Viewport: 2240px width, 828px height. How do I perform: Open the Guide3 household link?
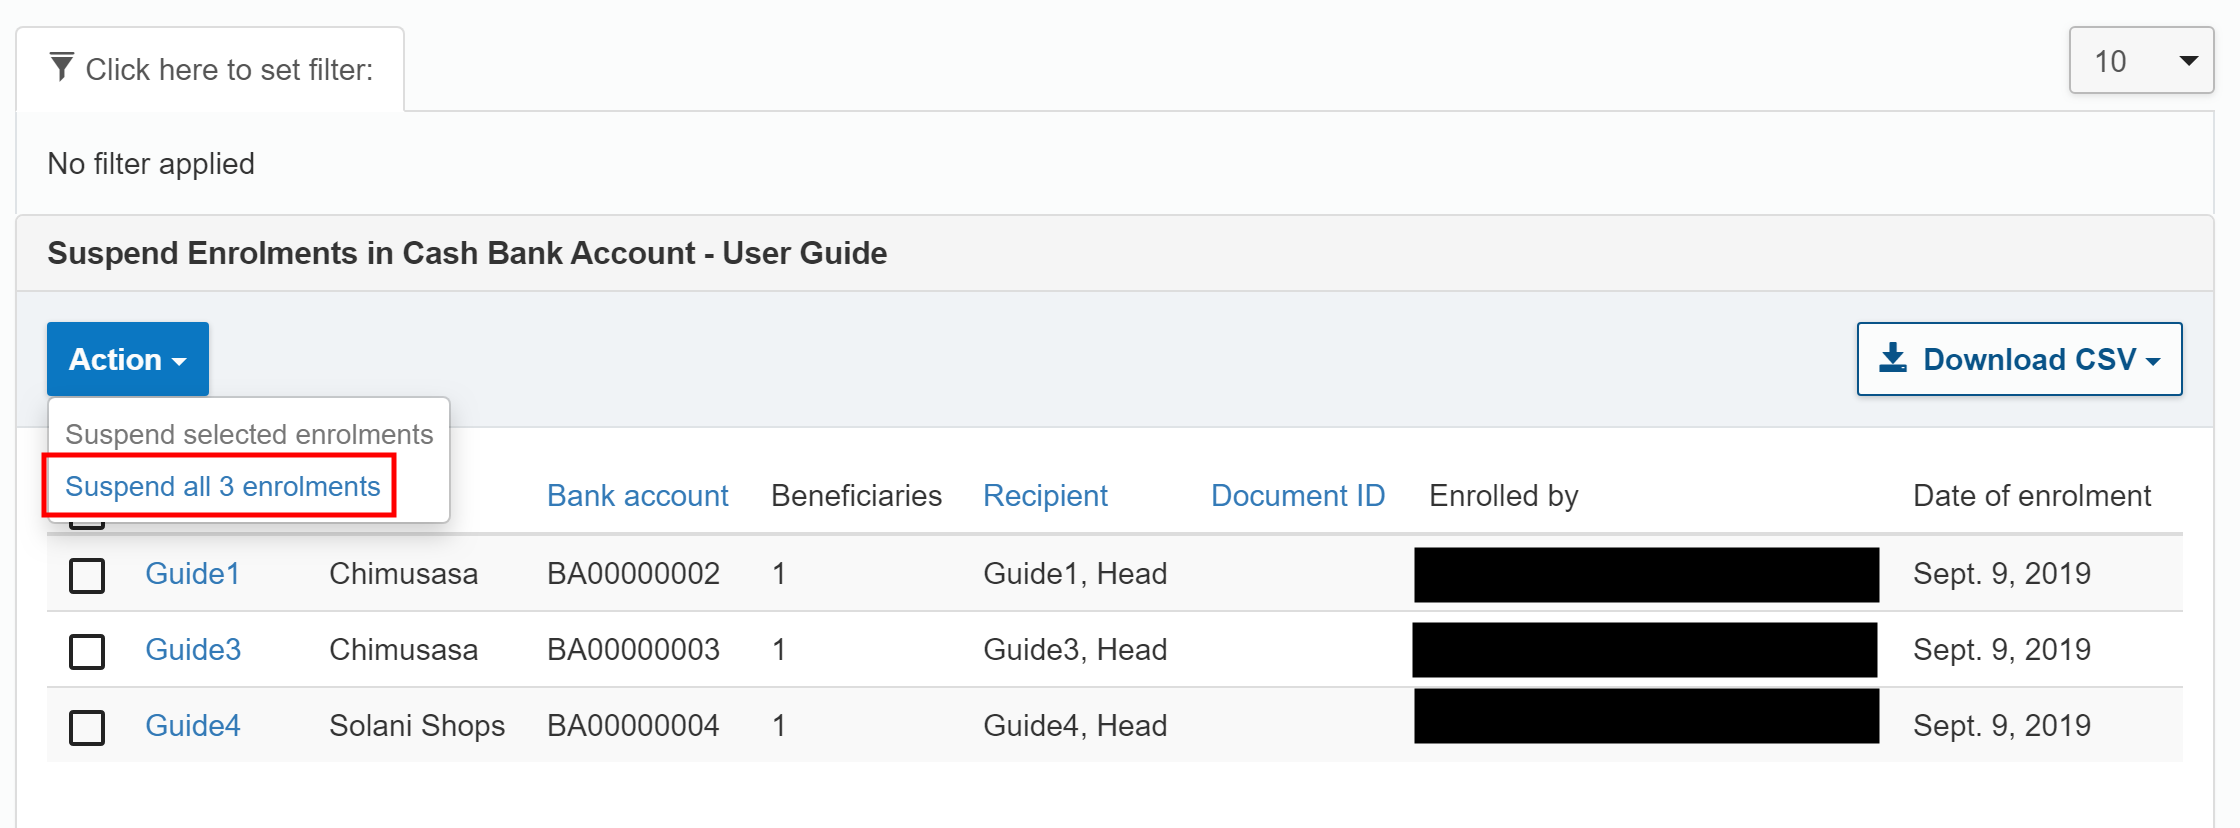[x=193, y=649]
